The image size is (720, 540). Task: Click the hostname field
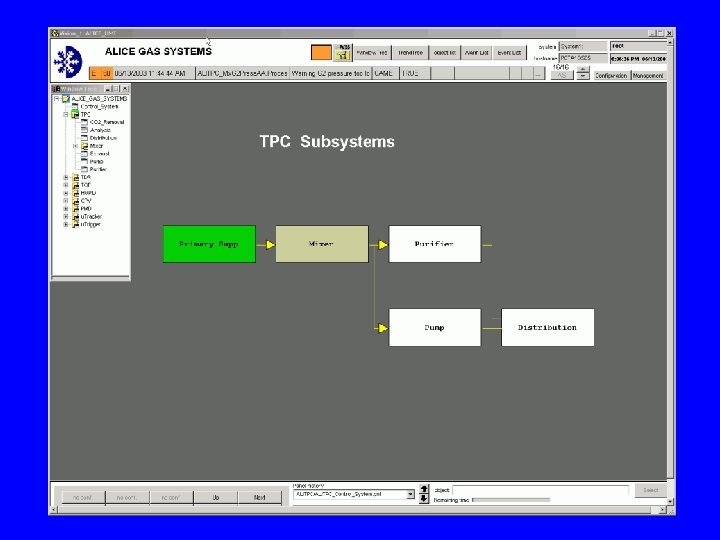point(582,58)
